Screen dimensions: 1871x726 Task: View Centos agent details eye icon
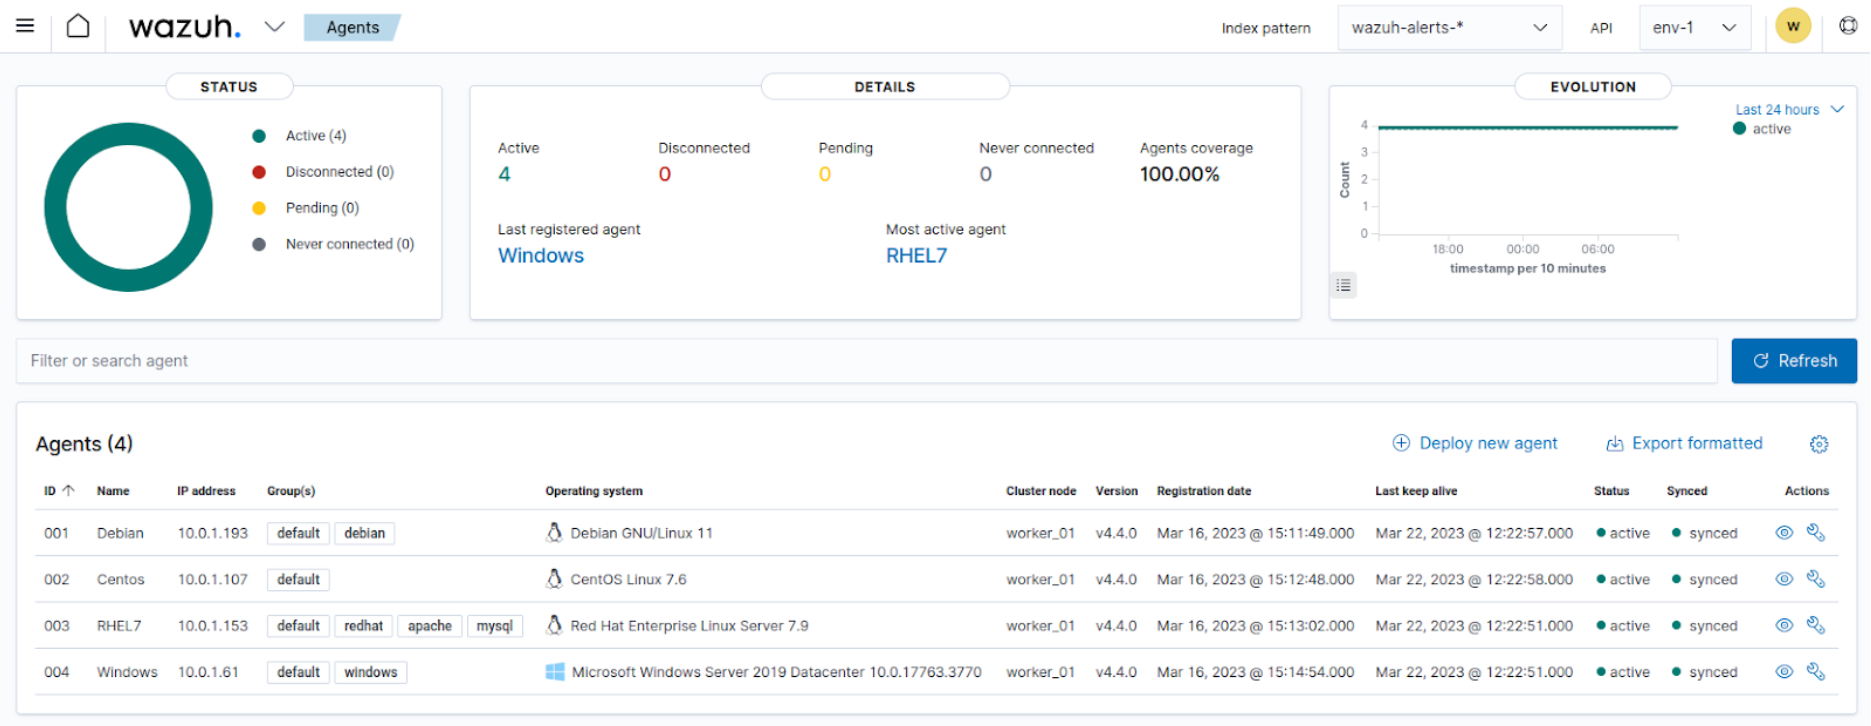pos(1784,579)
